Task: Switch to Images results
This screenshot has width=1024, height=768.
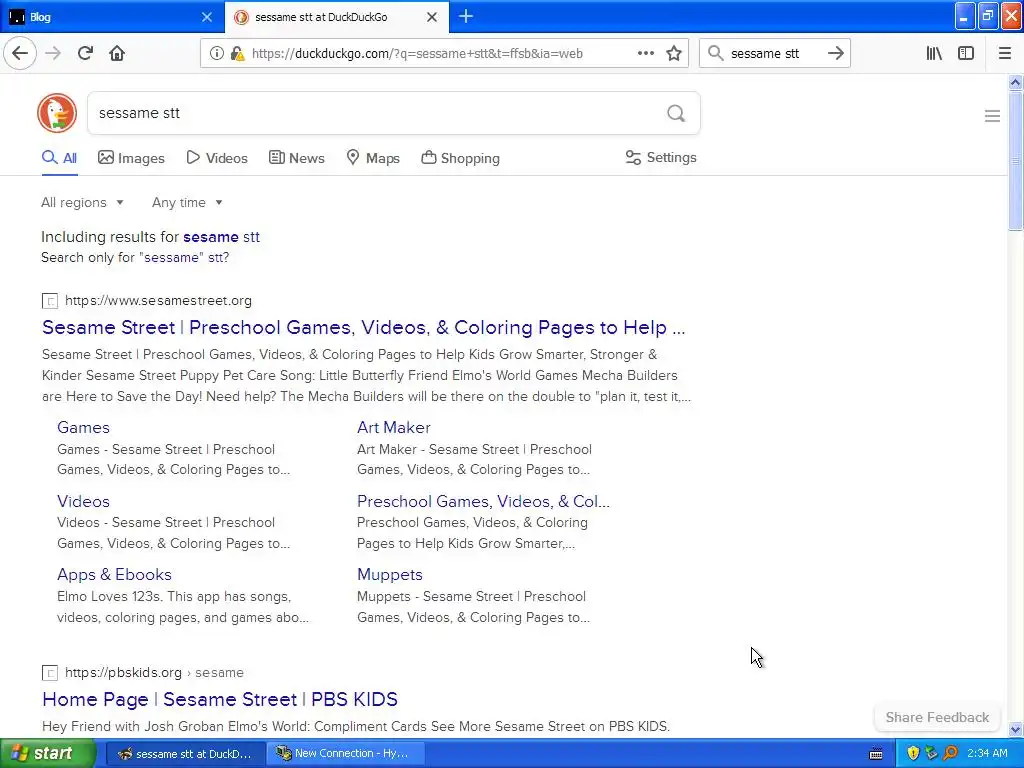Action: [131, 158]
